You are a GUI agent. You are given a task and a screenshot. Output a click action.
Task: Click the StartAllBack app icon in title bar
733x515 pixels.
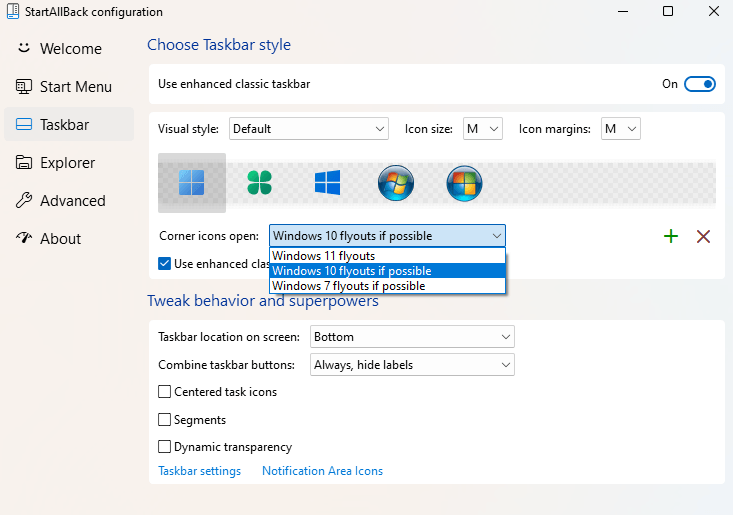[13, 11]
